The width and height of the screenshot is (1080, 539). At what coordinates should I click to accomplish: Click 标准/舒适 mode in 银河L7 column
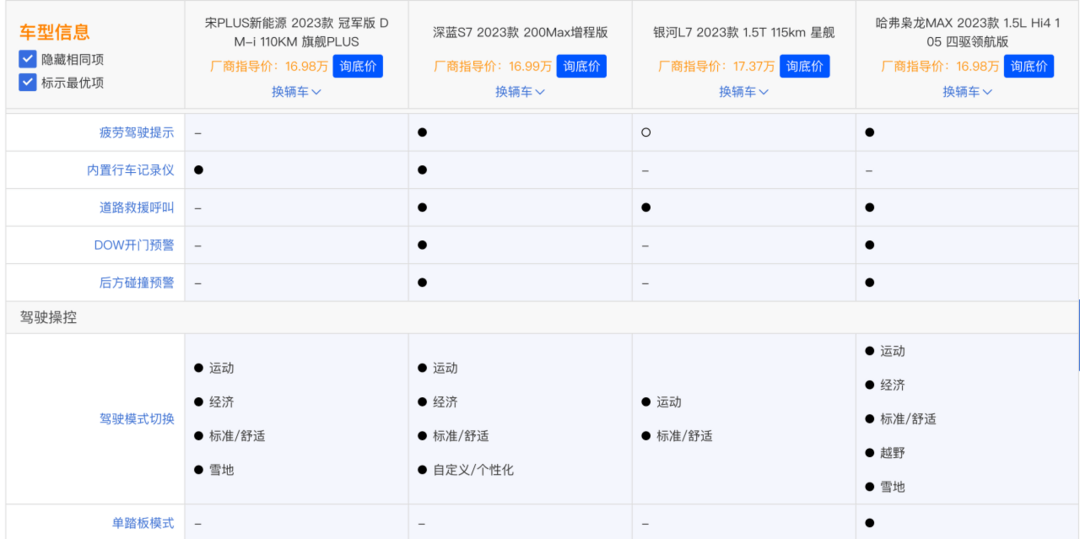(685, 436)
